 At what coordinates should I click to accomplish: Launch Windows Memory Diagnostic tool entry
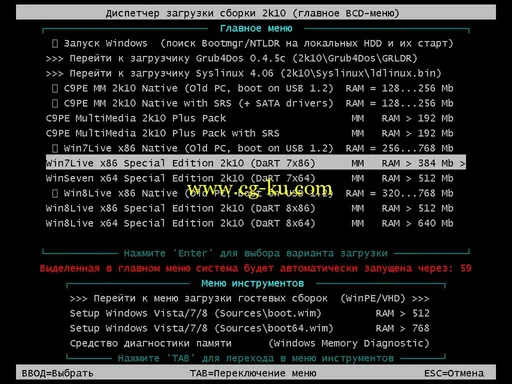[x=249, y=343]
